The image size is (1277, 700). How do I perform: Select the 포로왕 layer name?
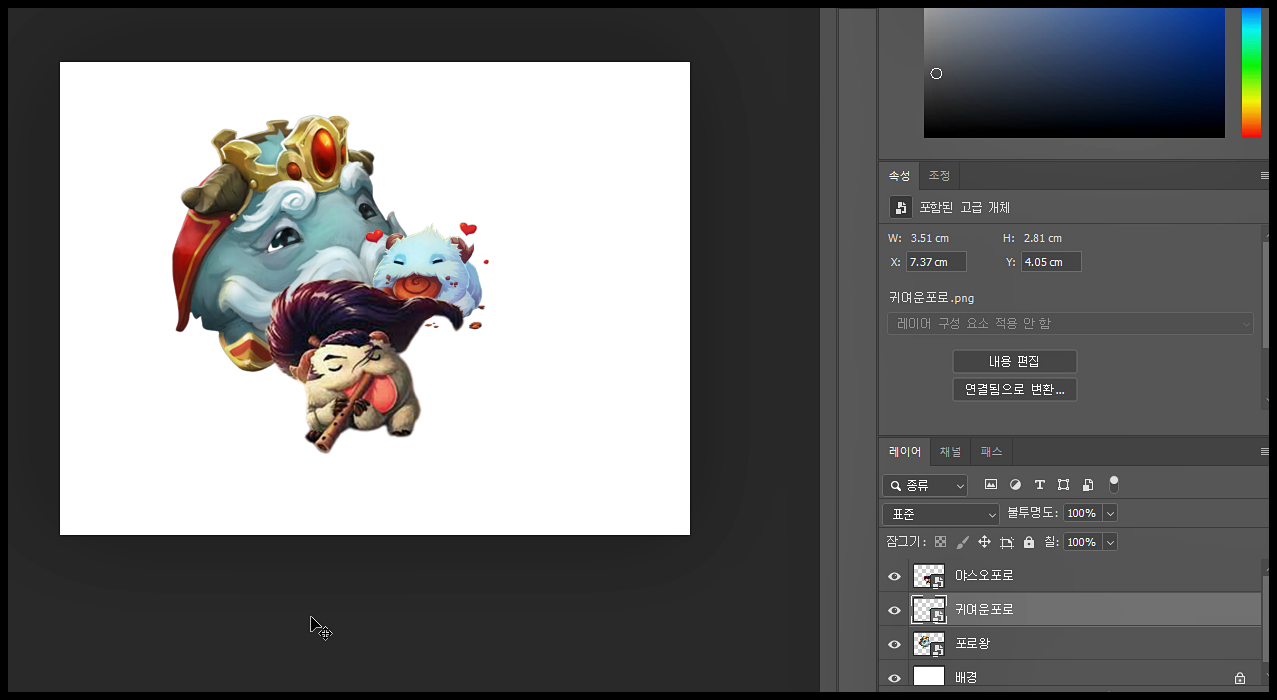tap(972, 644)
